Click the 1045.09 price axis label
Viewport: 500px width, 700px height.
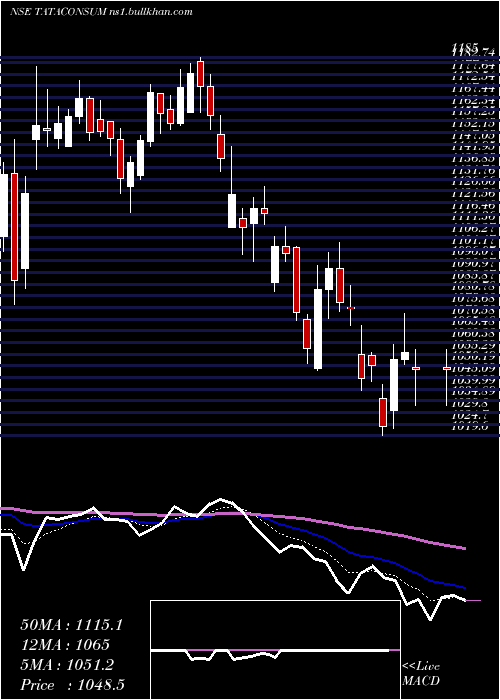point(474,369)
